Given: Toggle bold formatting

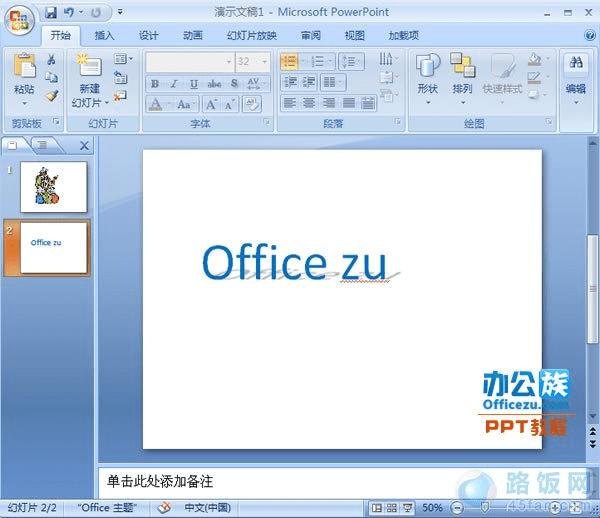Looking at the screenshot, I should [x=155, y=84].
